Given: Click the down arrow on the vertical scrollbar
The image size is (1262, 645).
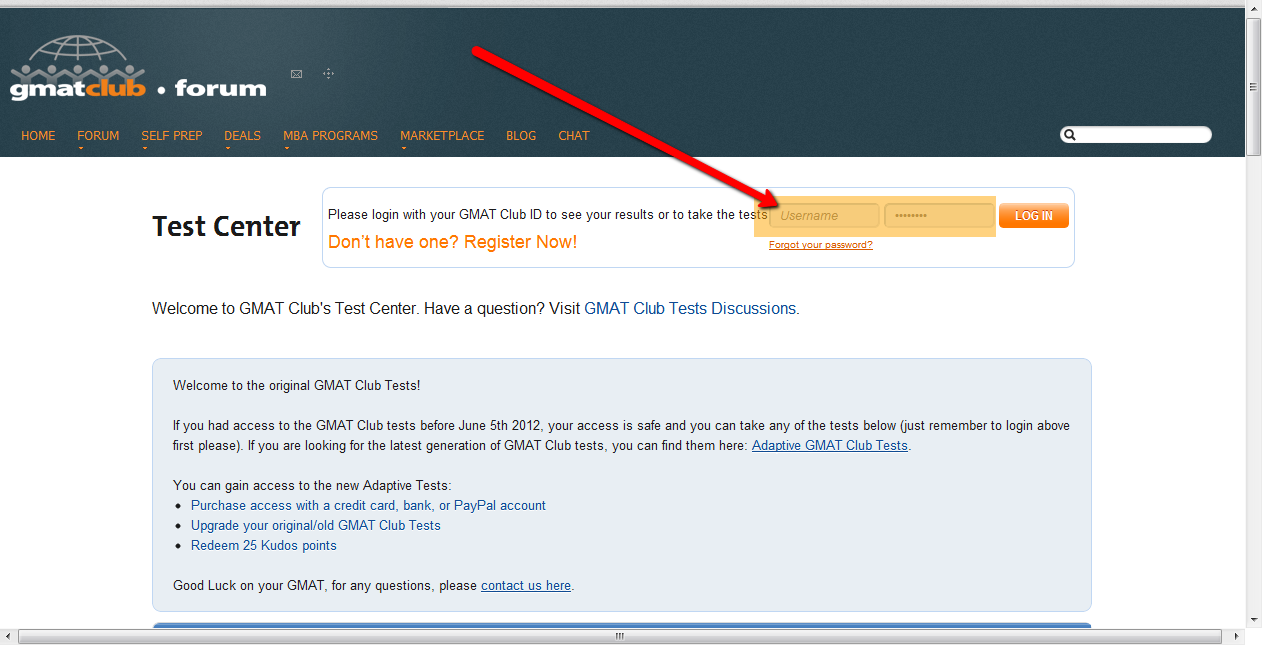Looking at the screenshot, I should [x=1253, y=620].
